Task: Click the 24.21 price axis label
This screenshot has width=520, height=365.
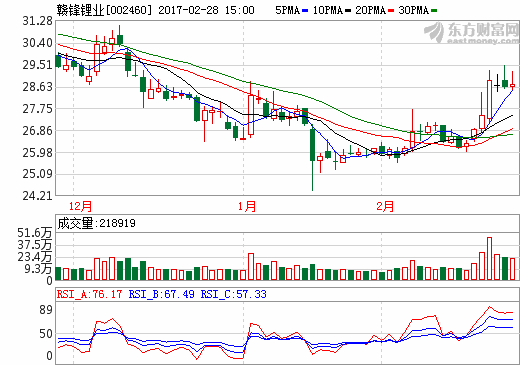Action: [38, 196]
